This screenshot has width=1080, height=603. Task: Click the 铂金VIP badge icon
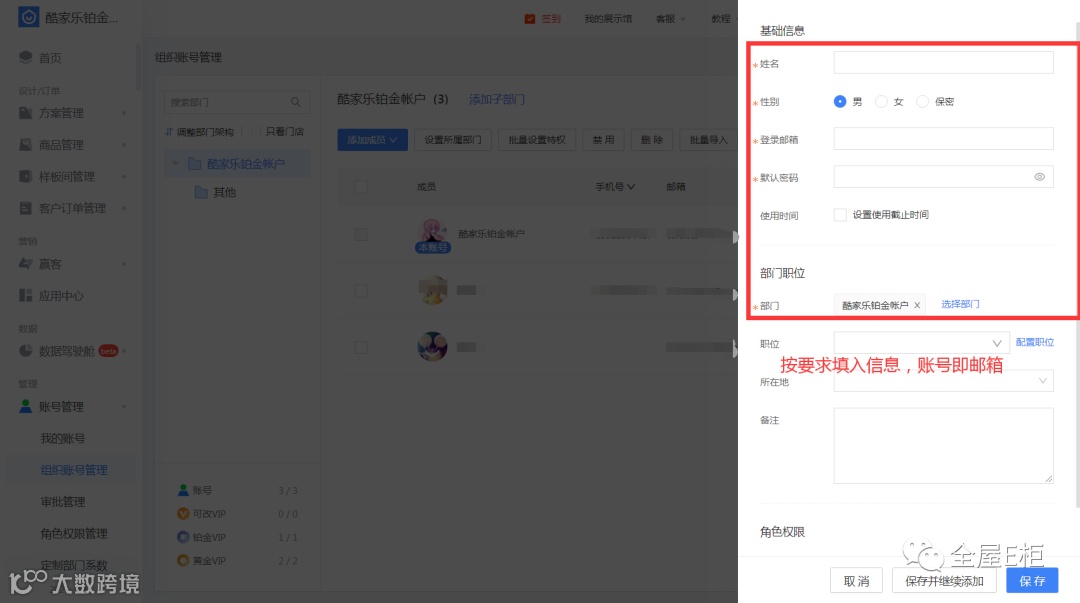(x=183, y=537)
